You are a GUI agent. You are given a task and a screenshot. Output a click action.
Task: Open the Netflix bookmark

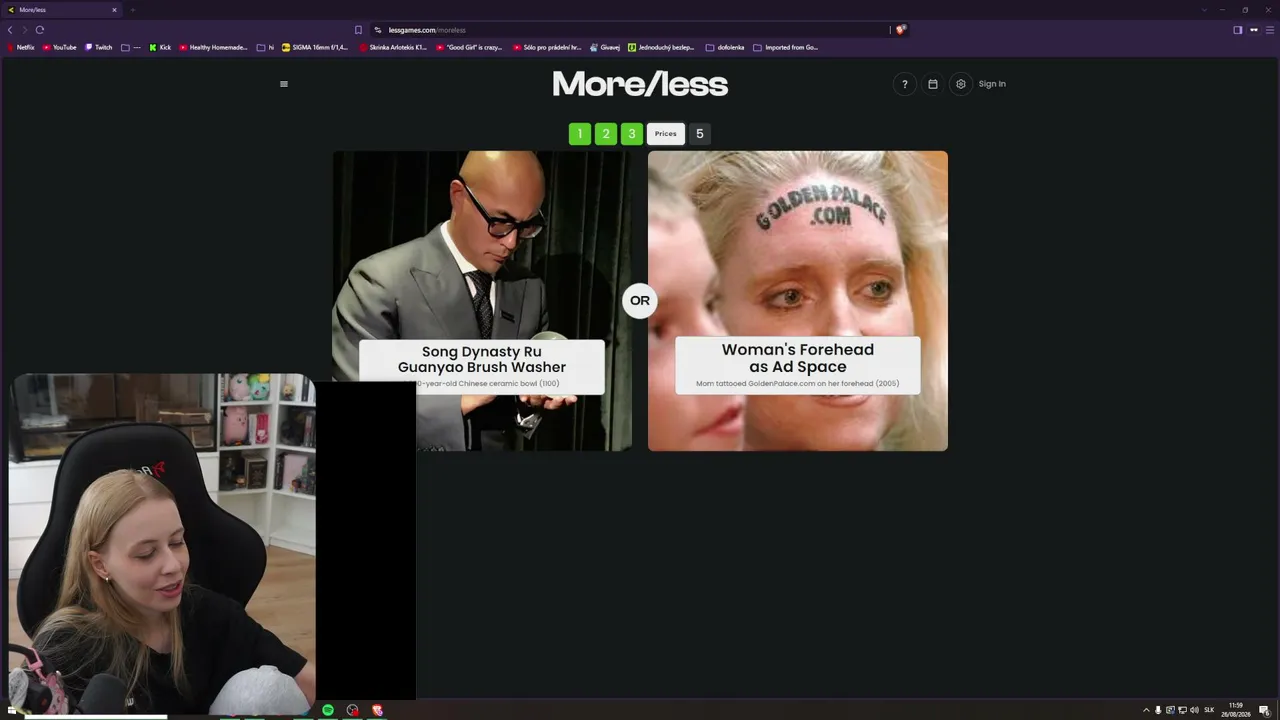pyautogui.click(x=21, y=47)
